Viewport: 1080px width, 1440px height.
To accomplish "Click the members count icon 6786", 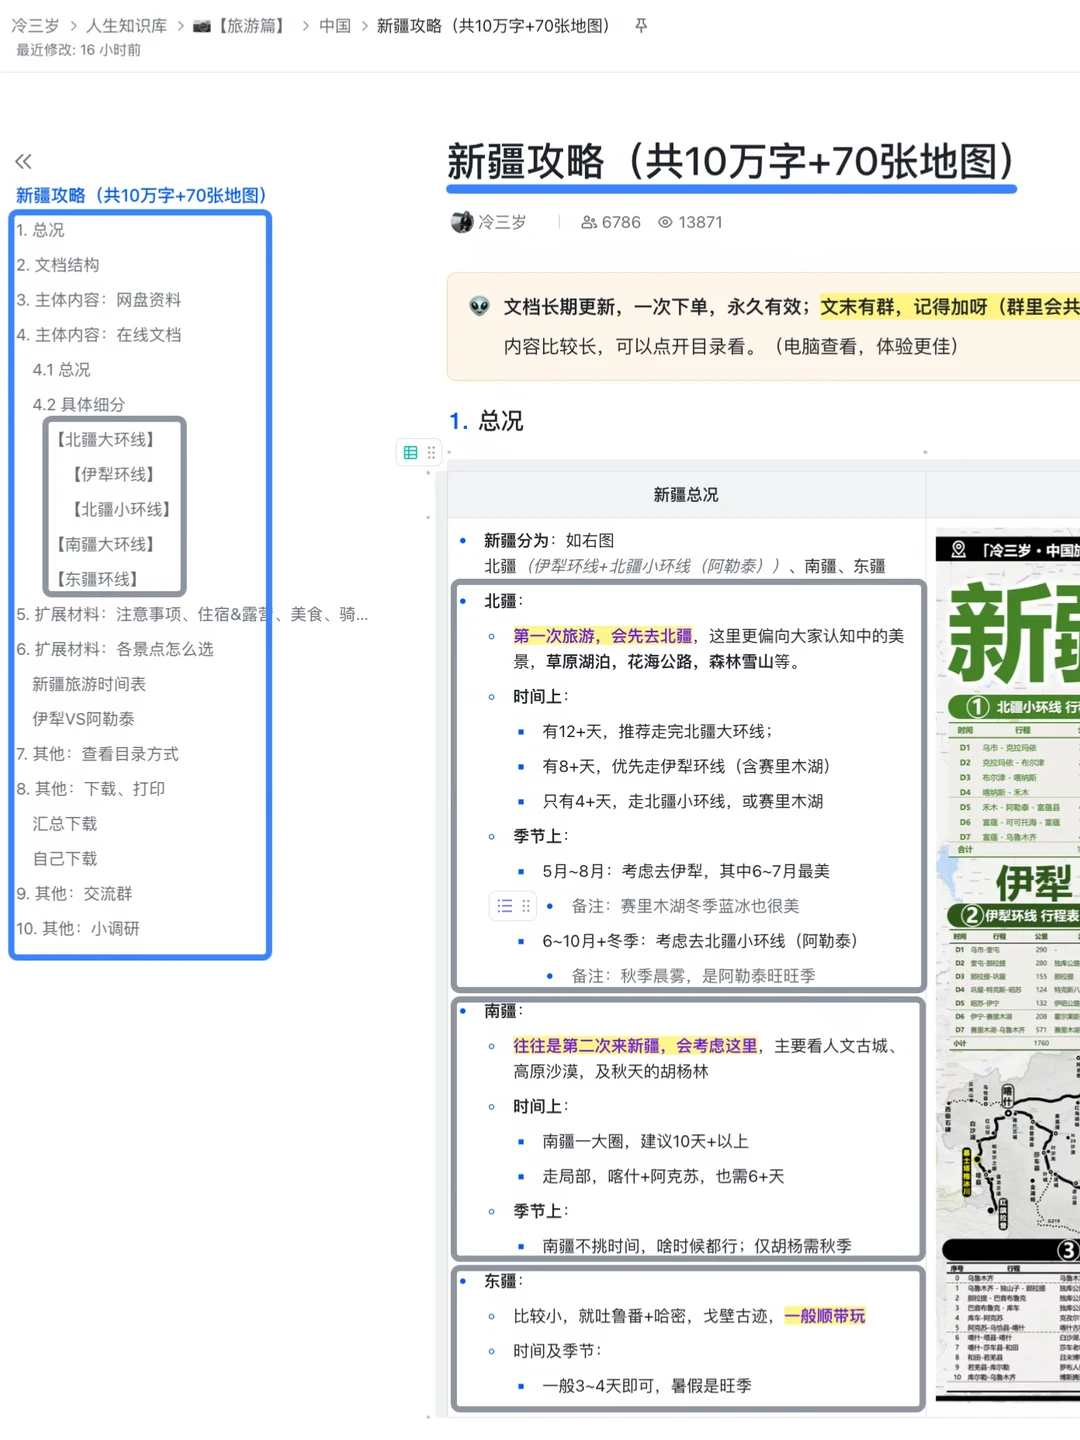I will pyautogui.click(x=589, y=222).
